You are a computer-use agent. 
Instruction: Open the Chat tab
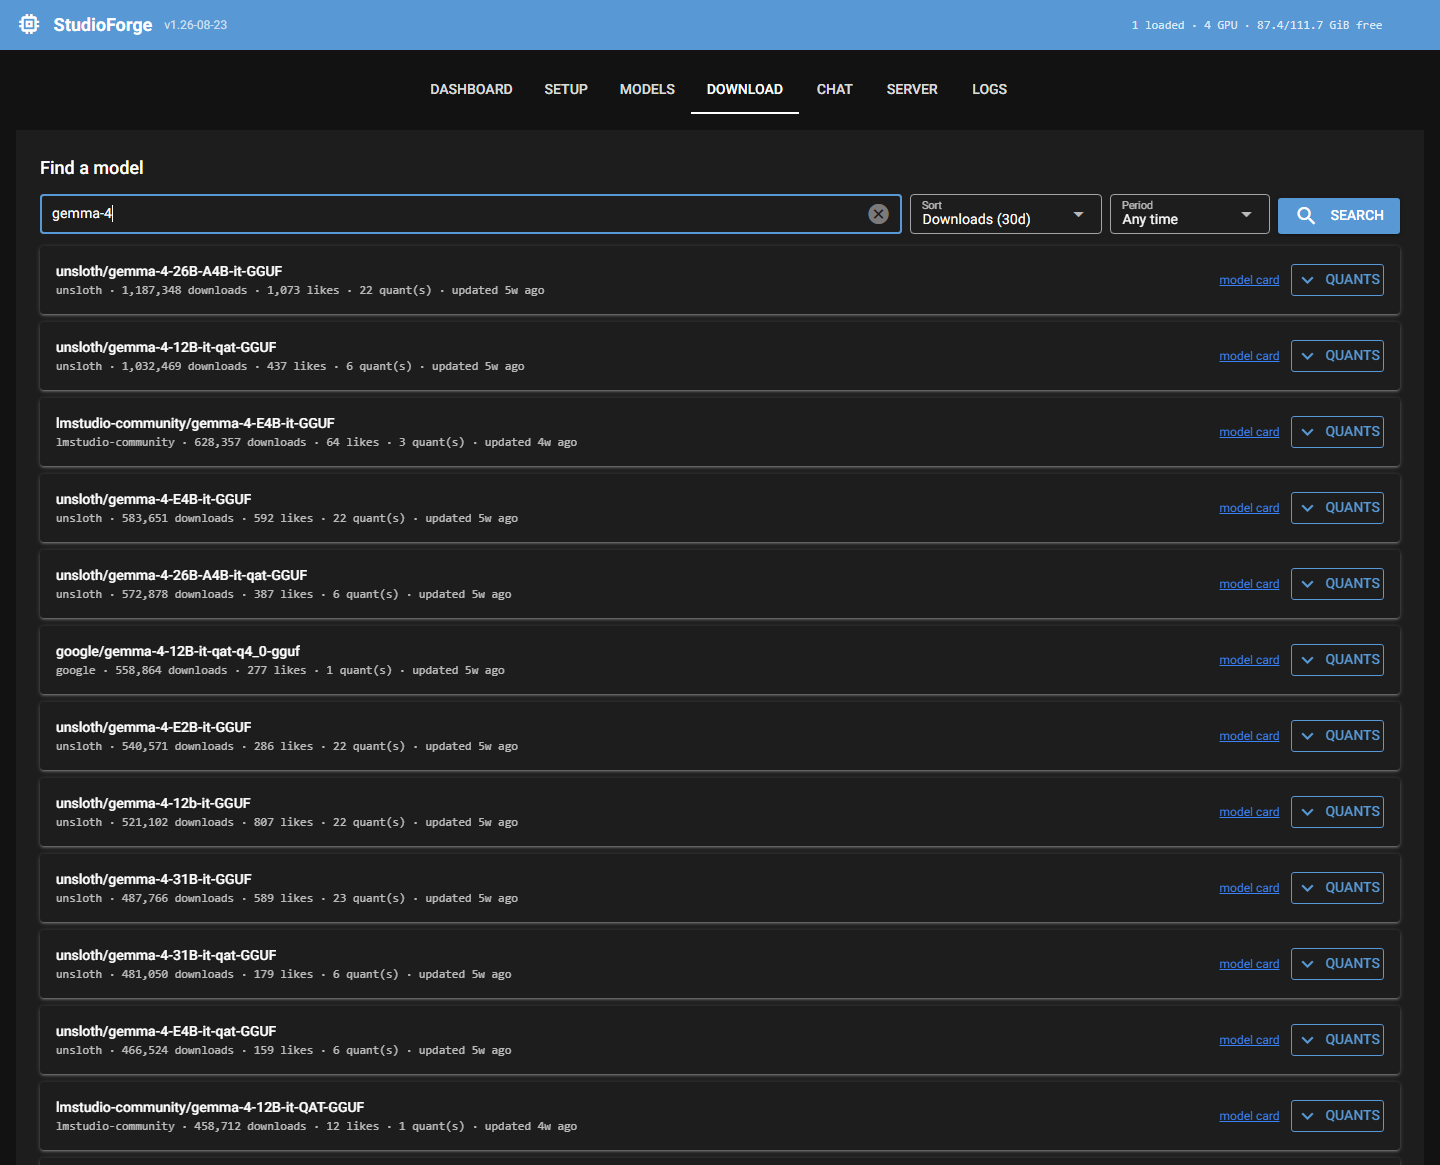point(835,89)
